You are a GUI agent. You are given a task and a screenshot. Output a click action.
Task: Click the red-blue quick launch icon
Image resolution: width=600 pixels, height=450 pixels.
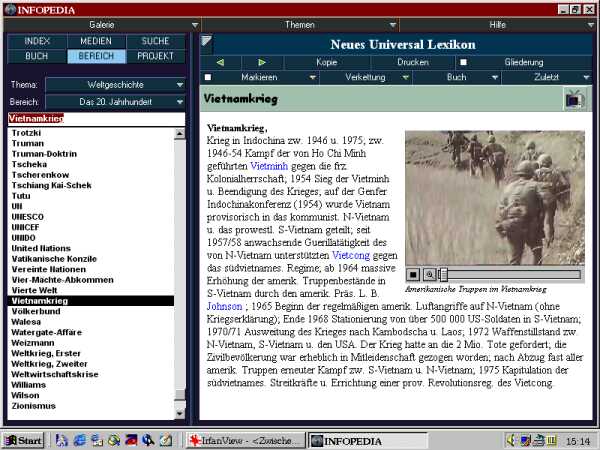point(131,440)
